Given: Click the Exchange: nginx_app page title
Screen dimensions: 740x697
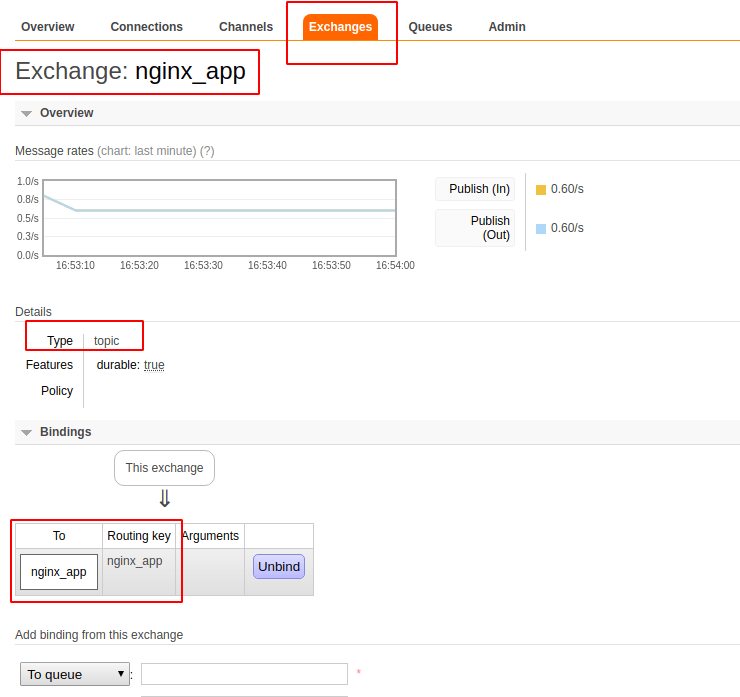Looking at the screenshot, I should tap(130, 72).
